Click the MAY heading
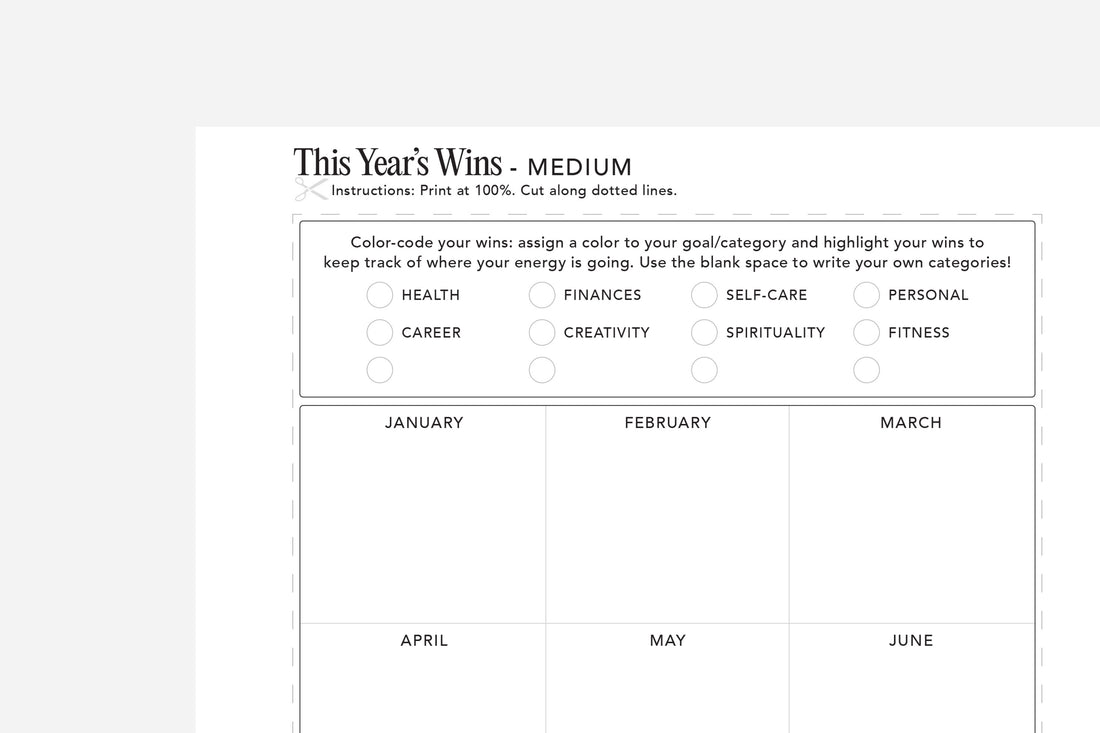Image resolution: width=1100 pixels, height=733 pixels. click(x=667, y=641)
